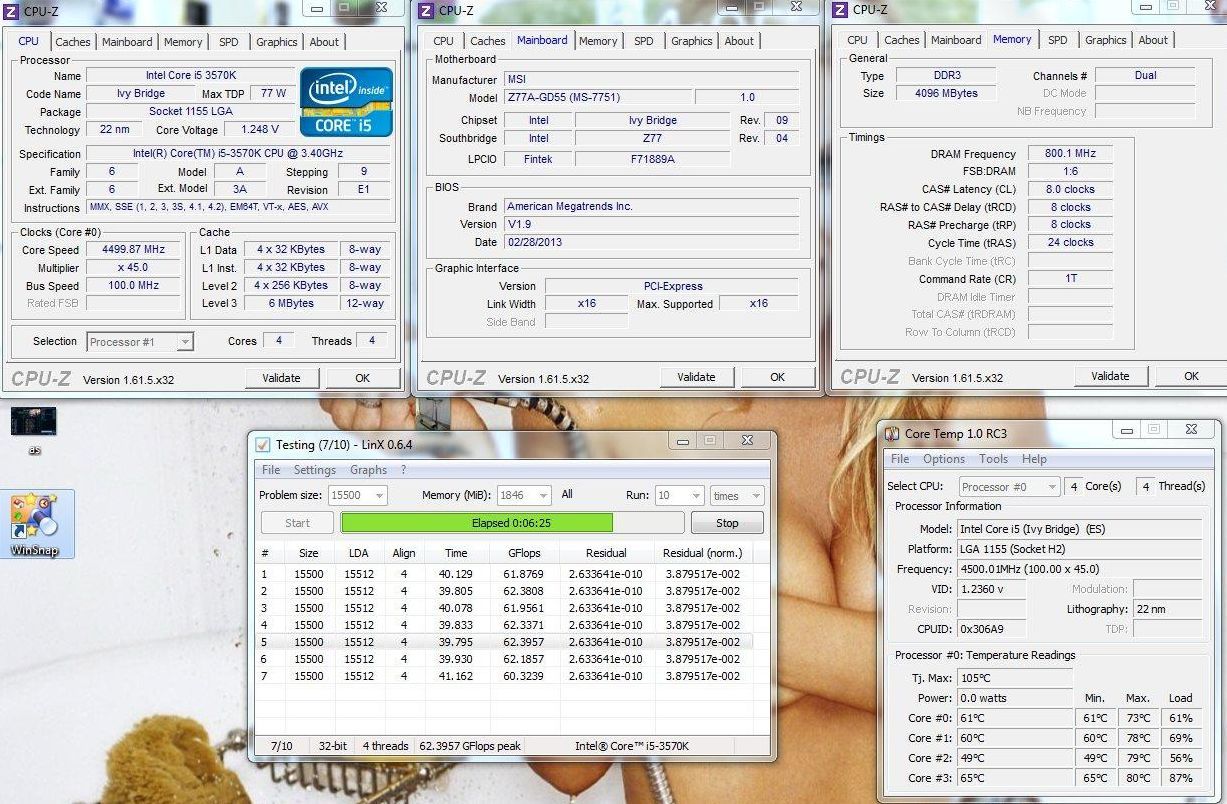Click Validate in the Memory window

pos(1110,376)
